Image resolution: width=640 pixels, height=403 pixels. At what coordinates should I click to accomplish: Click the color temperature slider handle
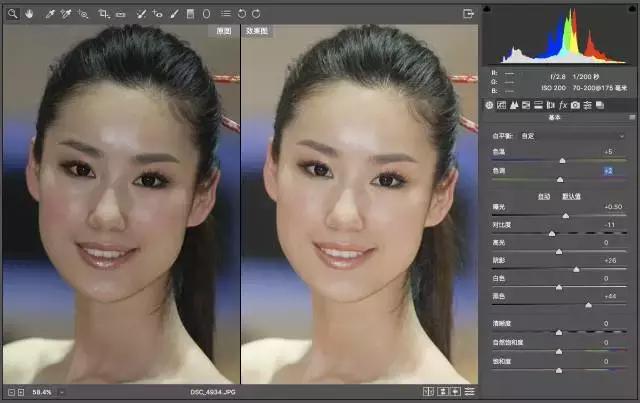(562, 161)
